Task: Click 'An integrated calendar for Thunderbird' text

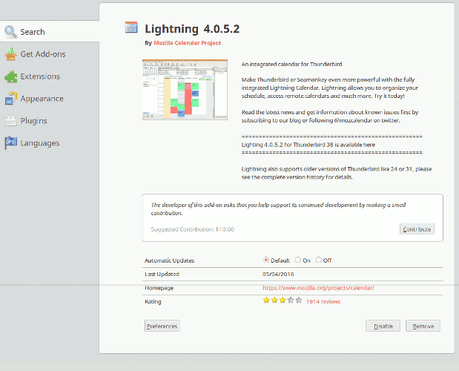Action: click(x=292, y=64)
